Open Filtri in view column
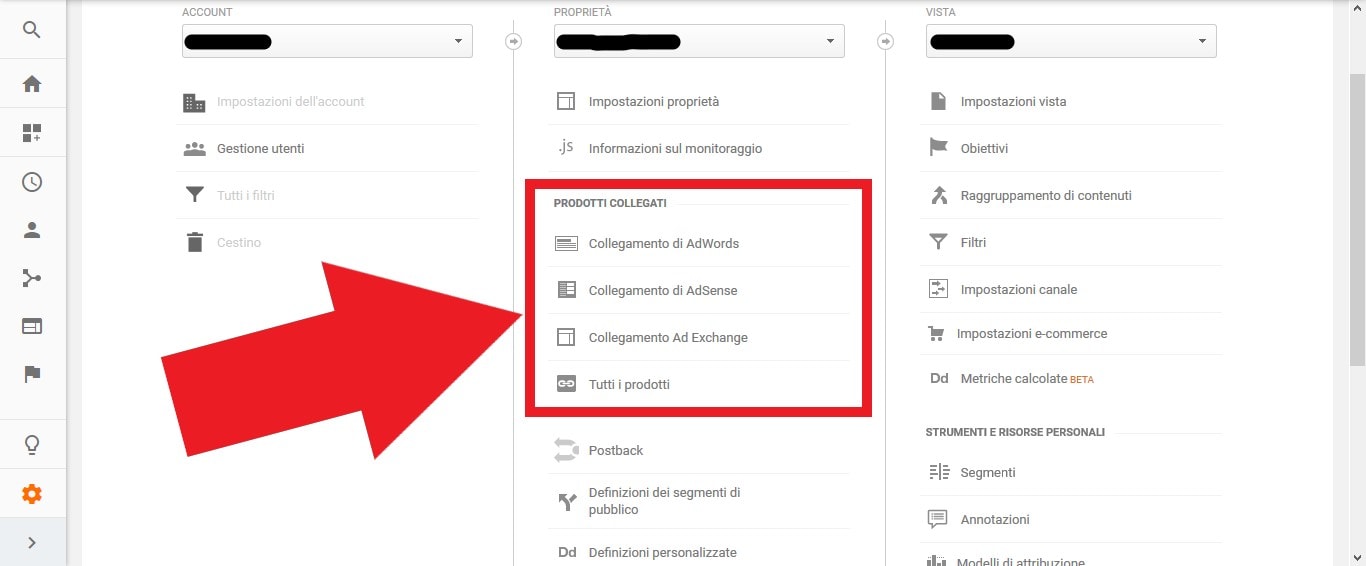Image resolution: width=1366 pixels, height=566 pixels. coord(973,242)
